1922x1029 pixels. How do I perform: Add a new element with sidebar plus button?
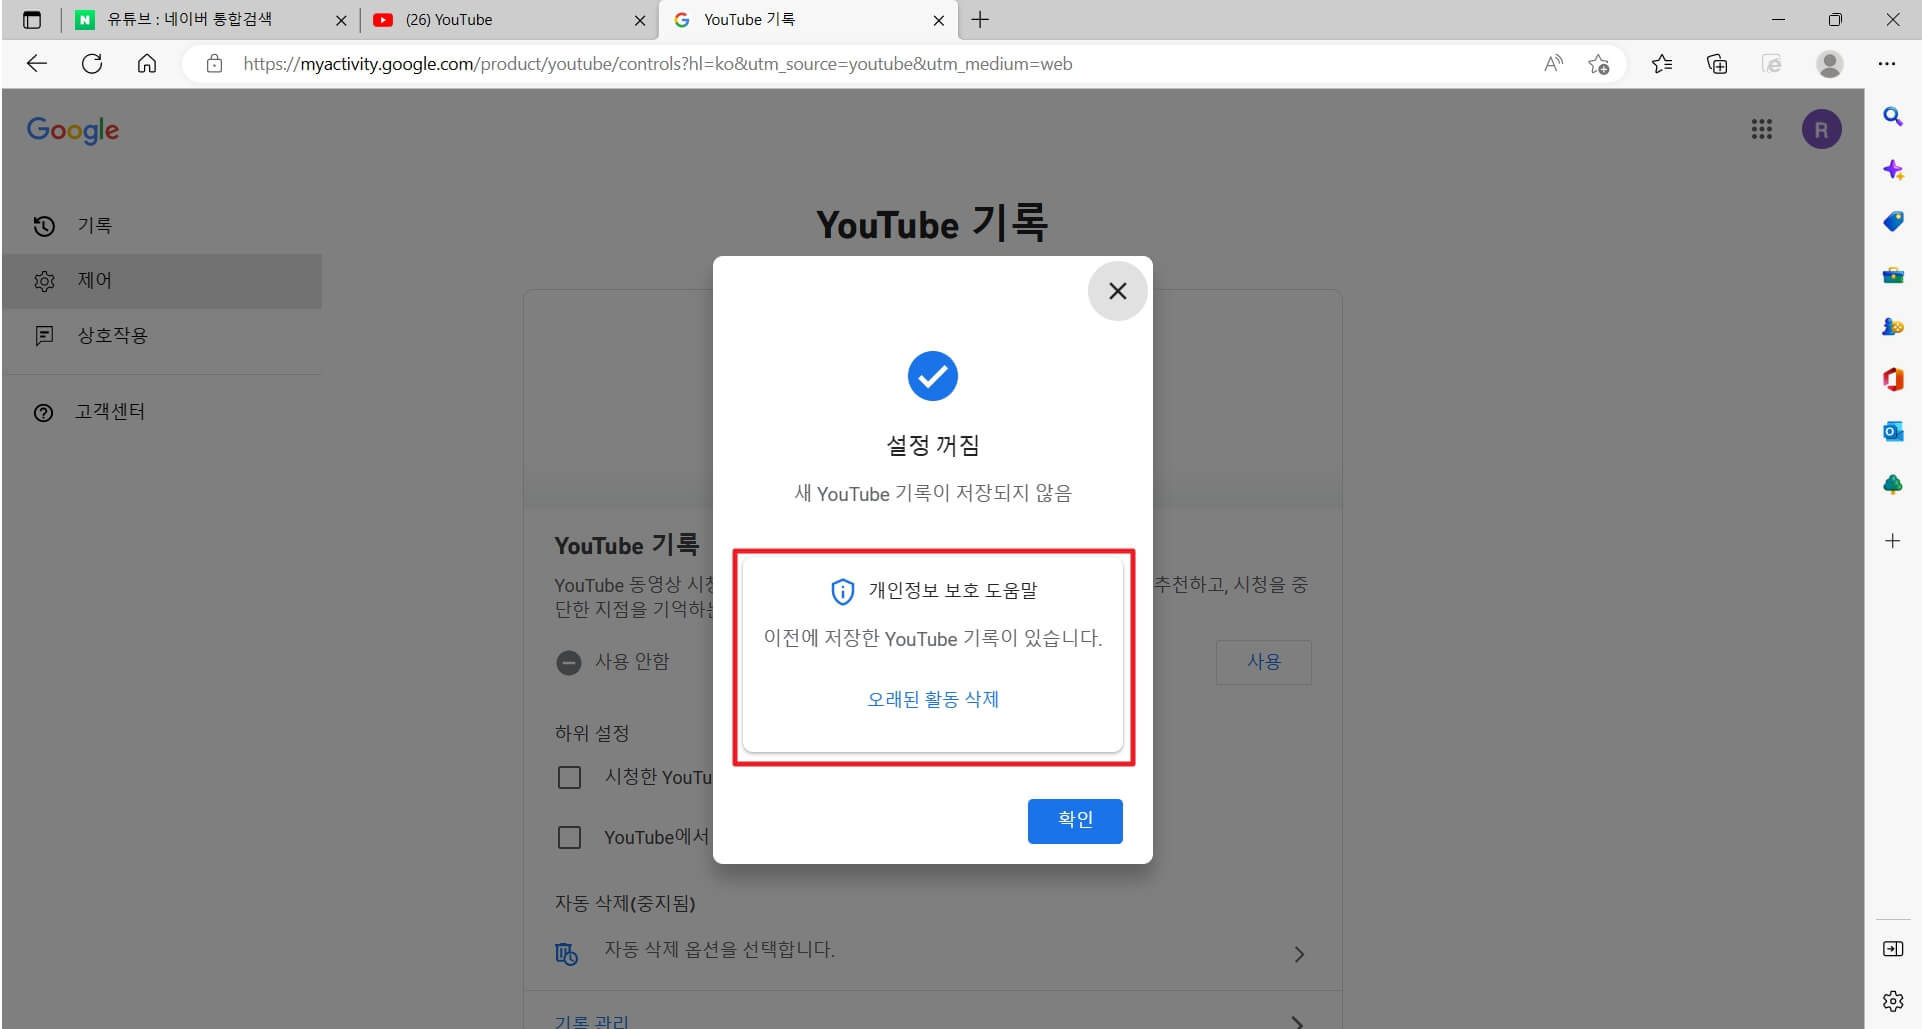point(1892,541)
